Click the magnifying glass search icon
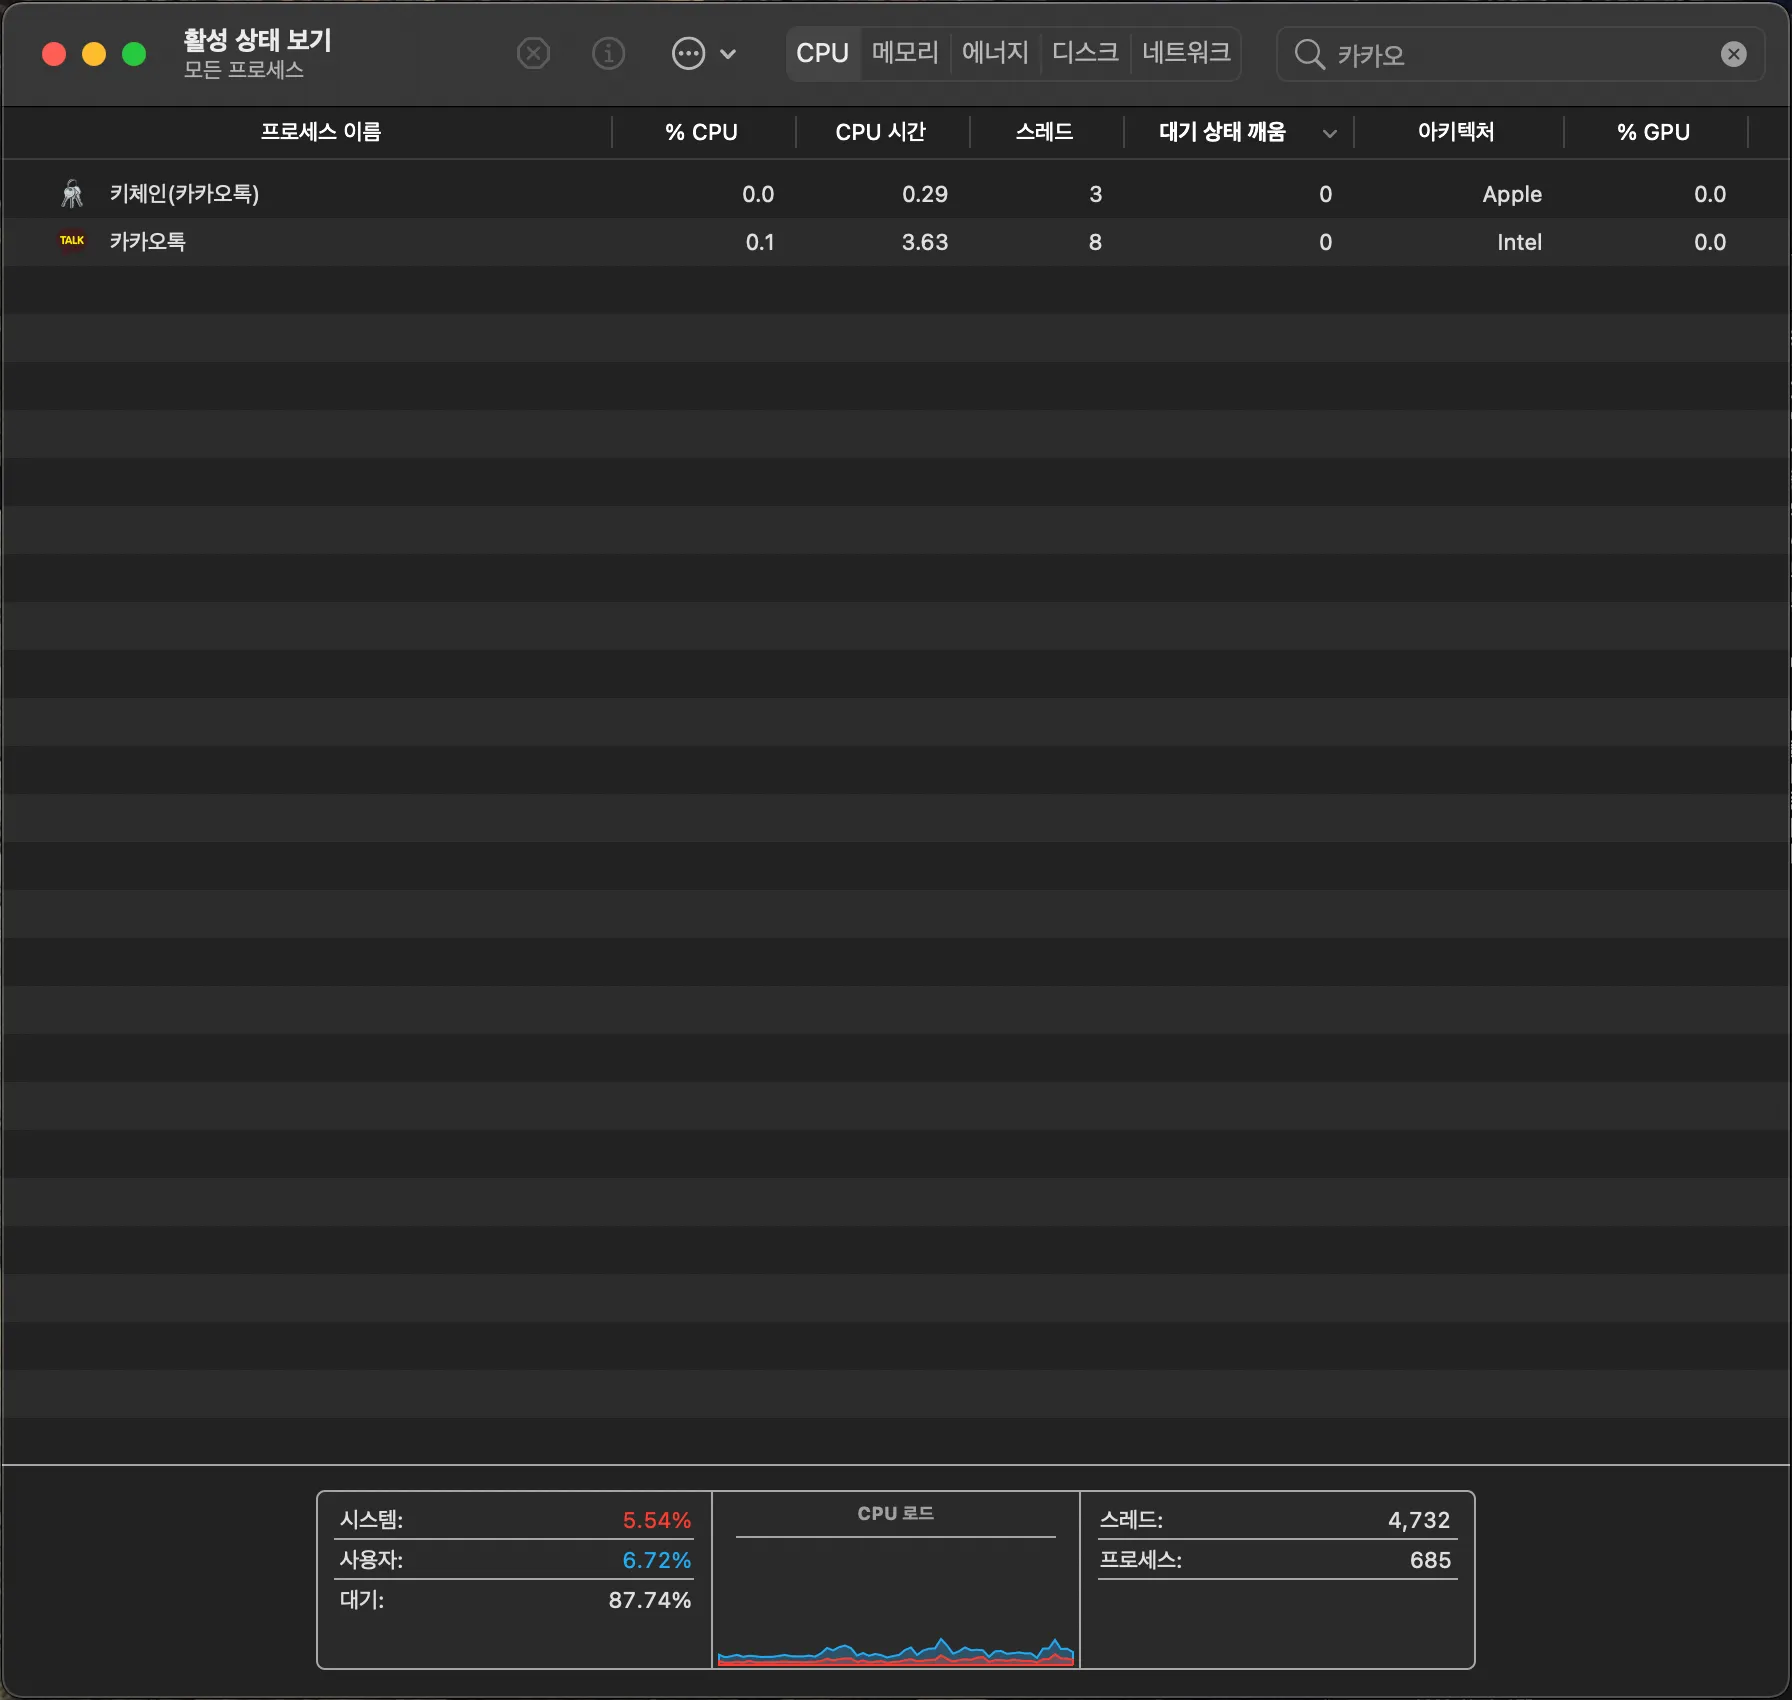The image size is (1792, 1700). (1309, 54)
